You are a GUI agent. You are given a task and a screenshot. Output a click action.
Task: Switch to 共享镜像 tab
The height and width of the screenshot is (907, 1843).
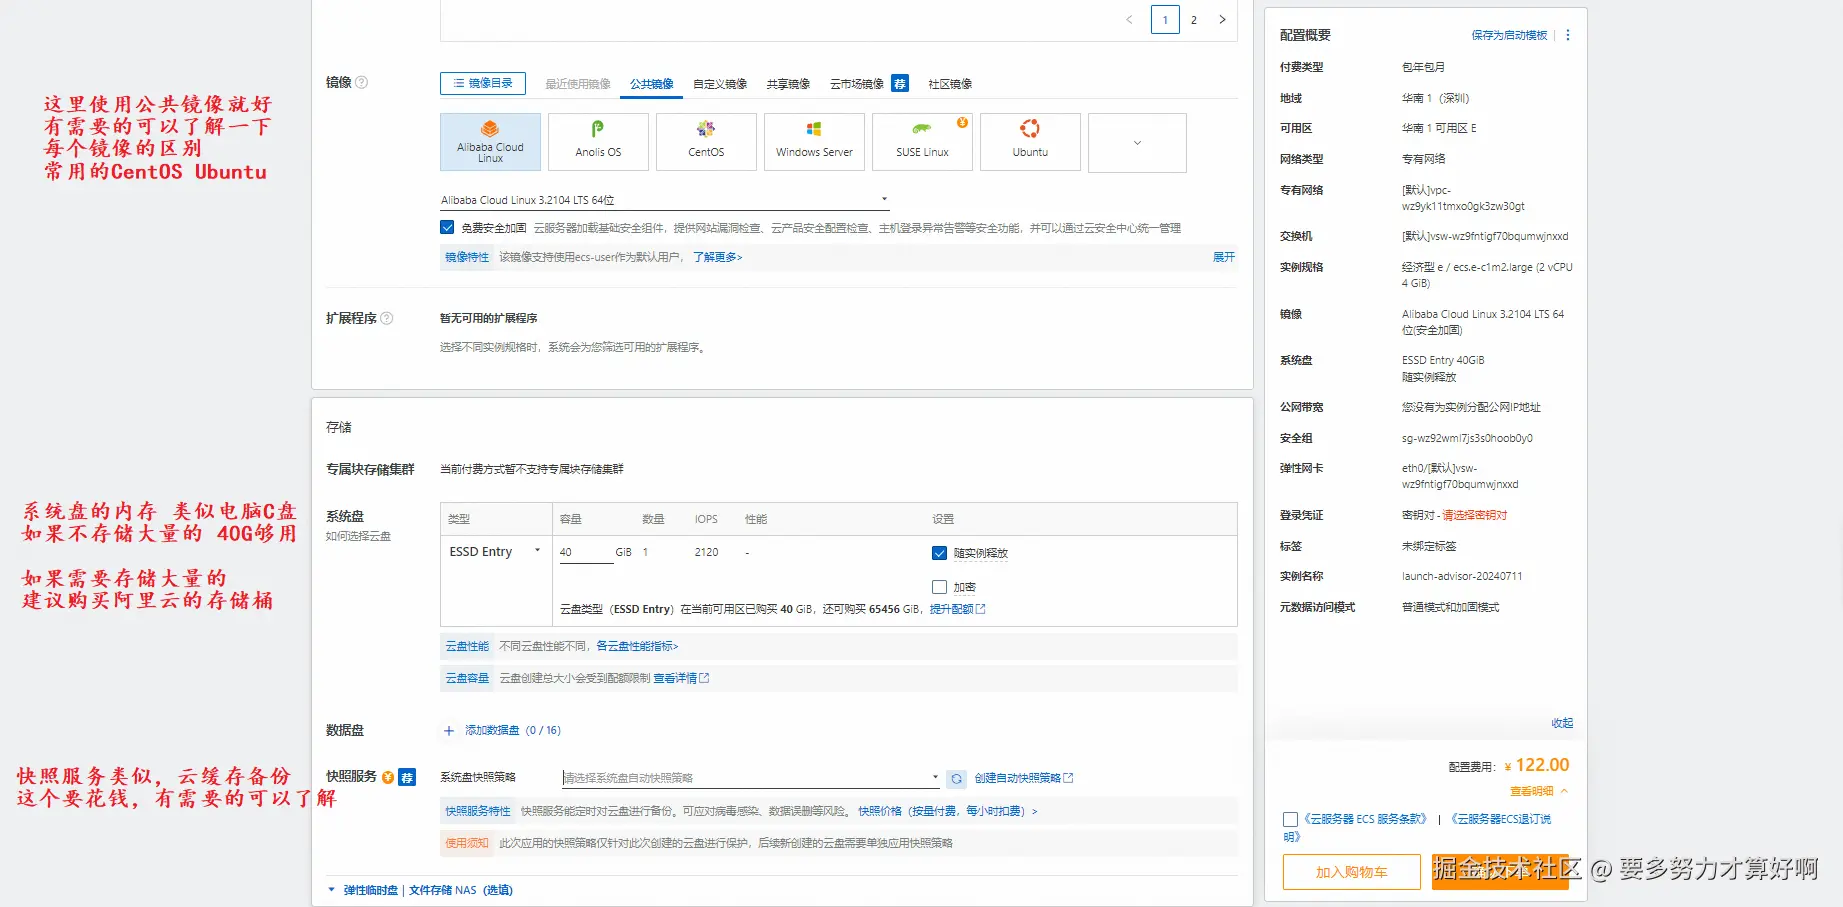pyautogui.click(x=788, y=84)
